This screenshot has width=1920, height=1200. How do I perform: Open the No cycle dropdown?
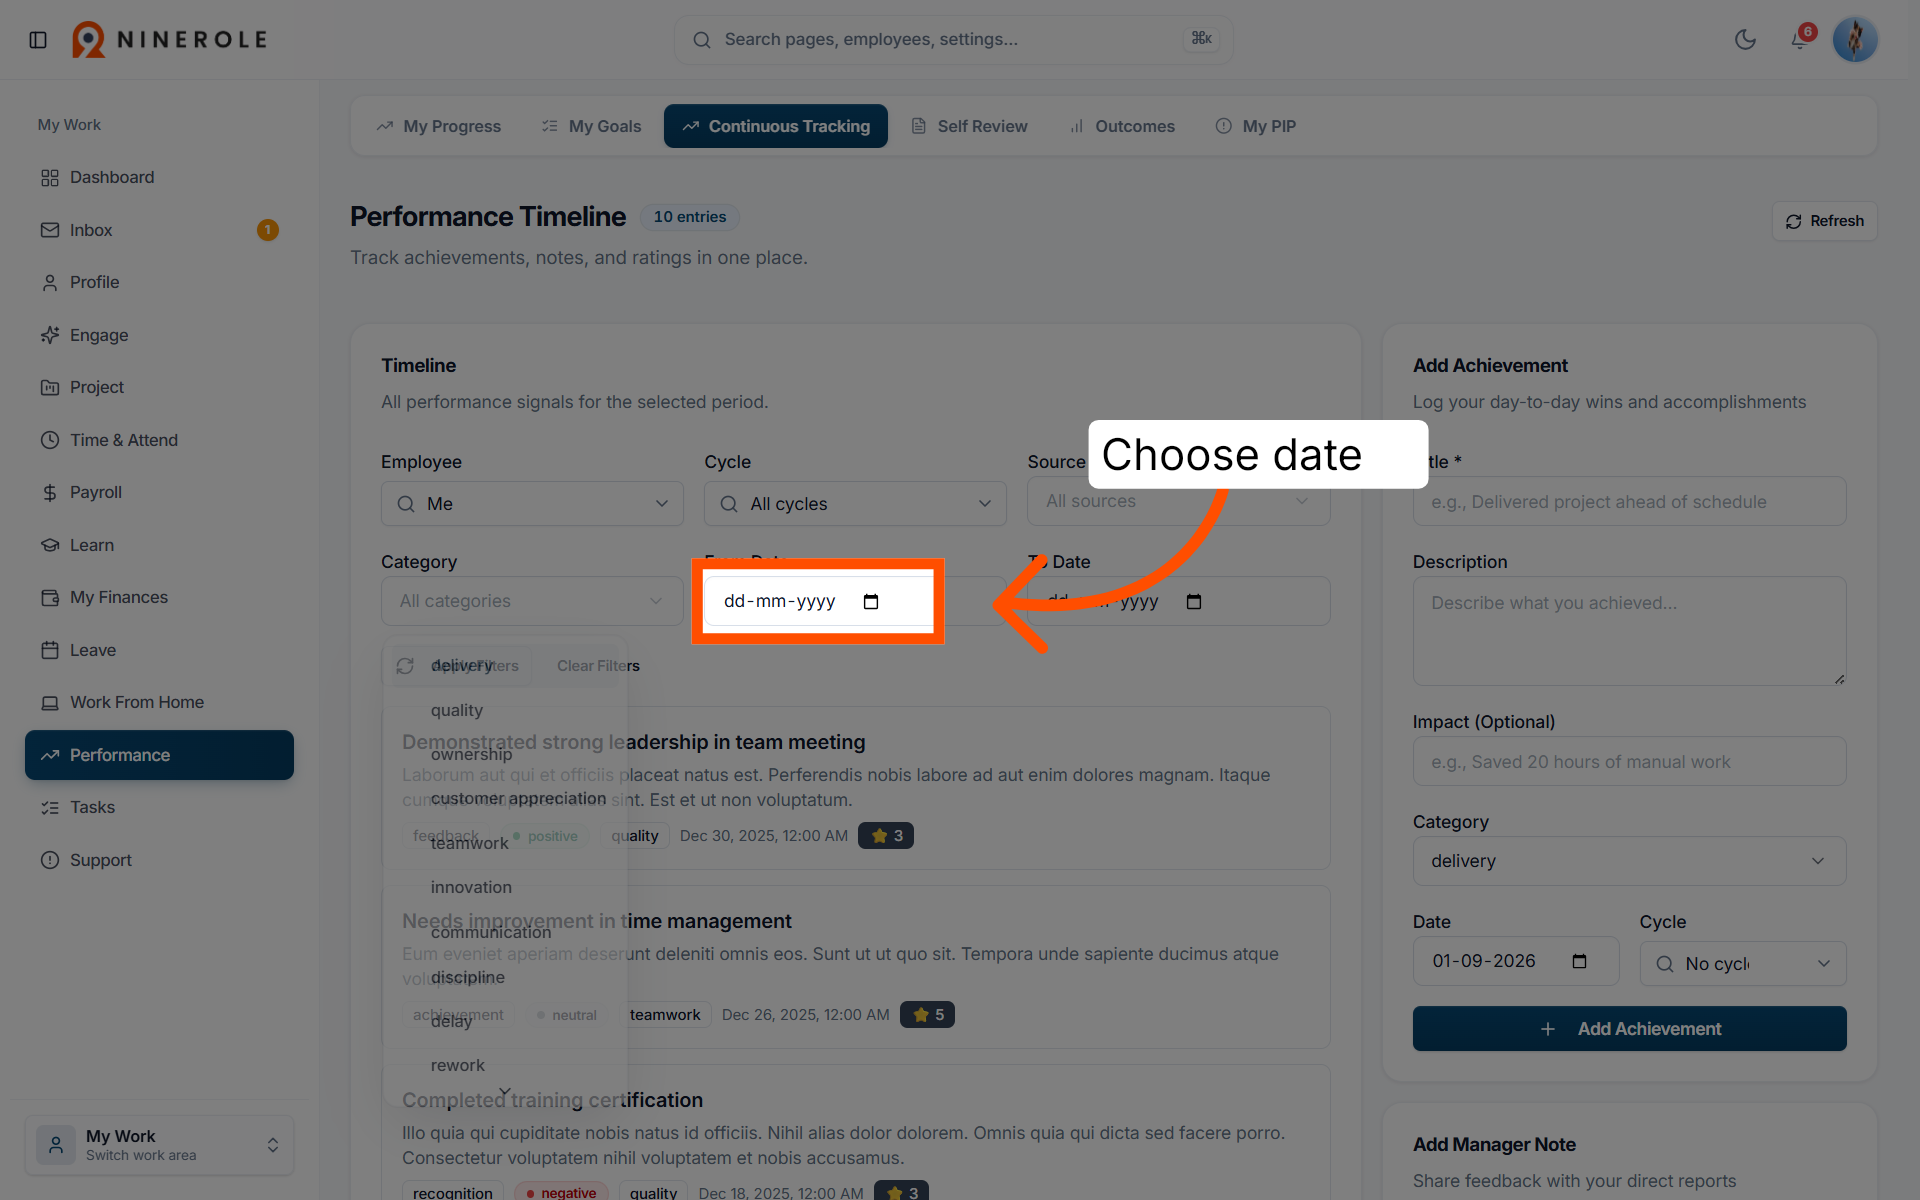coord(1743,964)
